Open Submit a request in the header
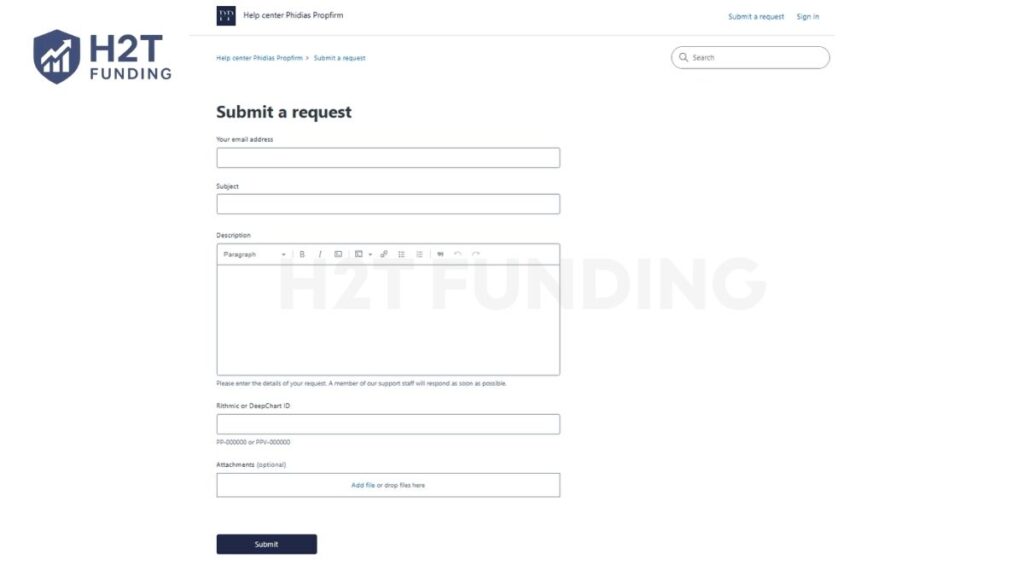The height and width of the screenshot is (572, 1024). 756,17
